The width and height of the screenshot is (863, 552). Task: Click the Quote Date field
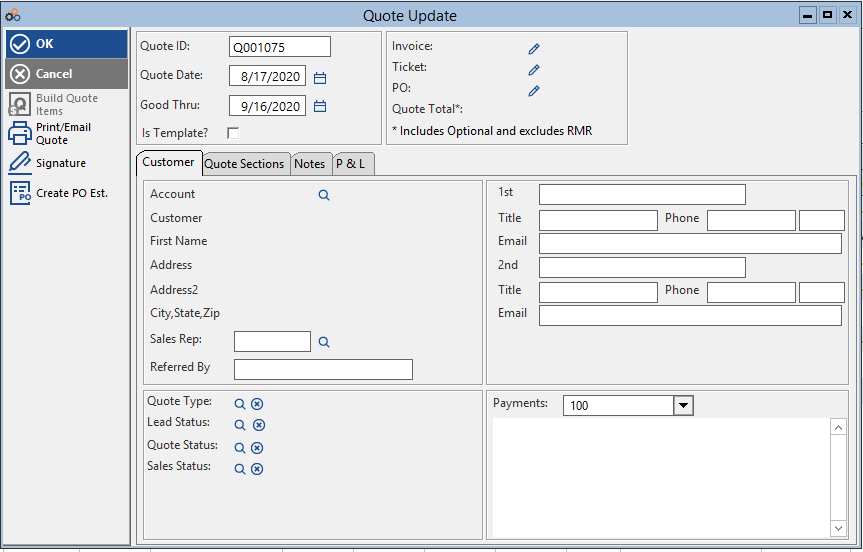click(x=267, y=76)
